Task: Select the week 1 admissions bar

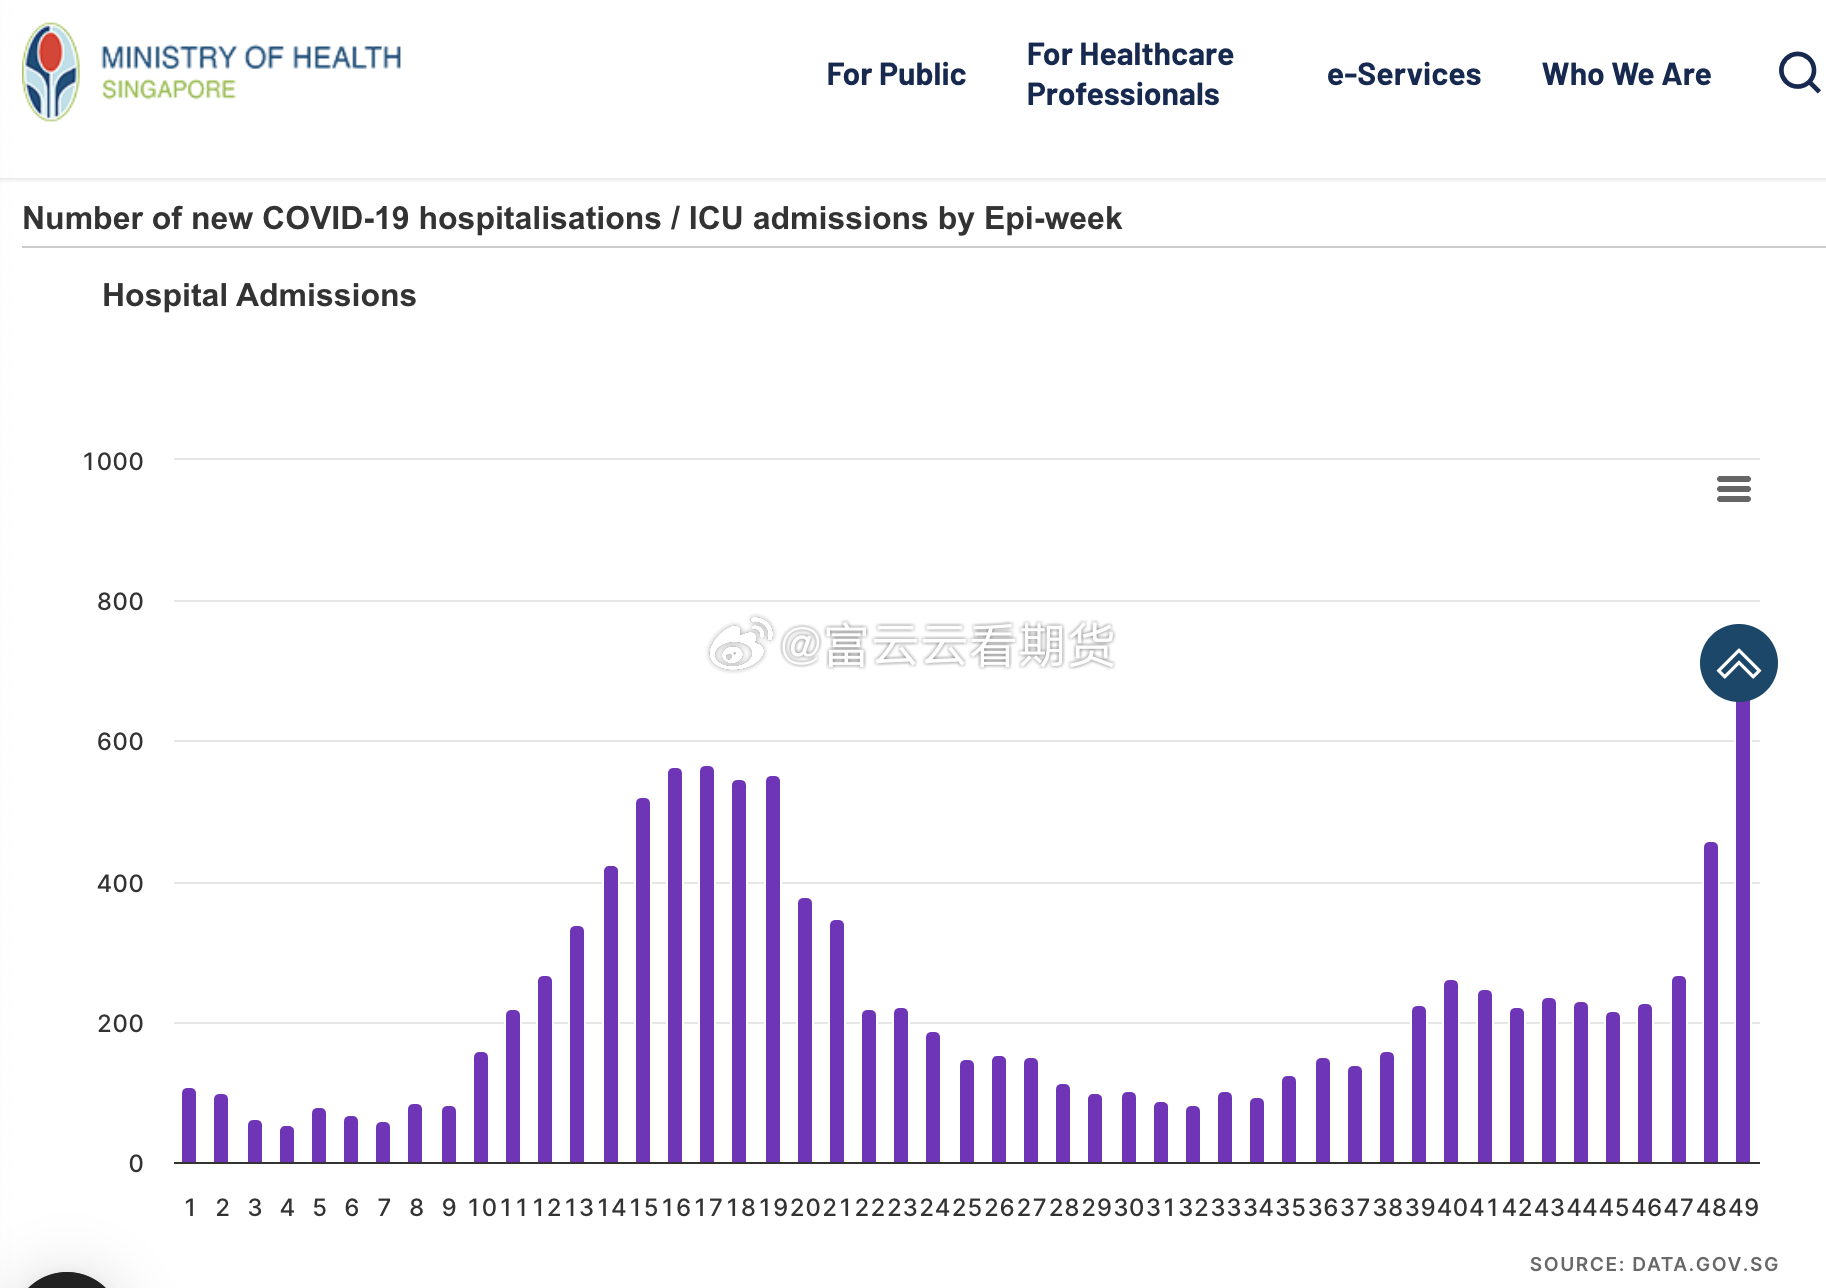Action: click(189, 1125)
